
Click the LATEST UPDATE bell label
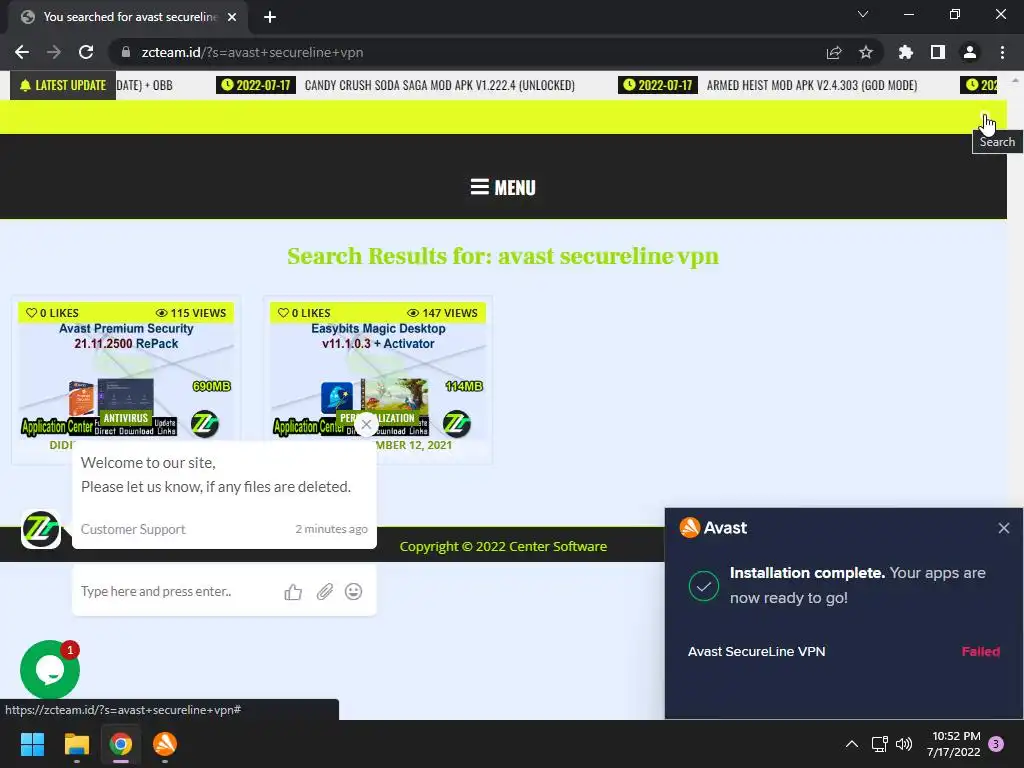tap(63, 85)
